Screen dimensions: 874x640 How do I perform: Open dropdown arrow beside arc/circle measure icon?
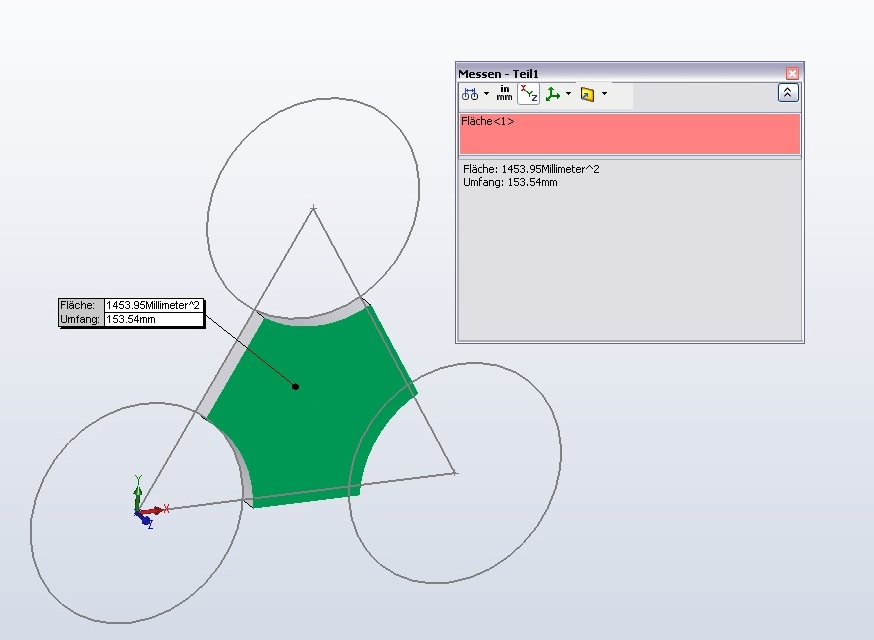click(487, 94)
